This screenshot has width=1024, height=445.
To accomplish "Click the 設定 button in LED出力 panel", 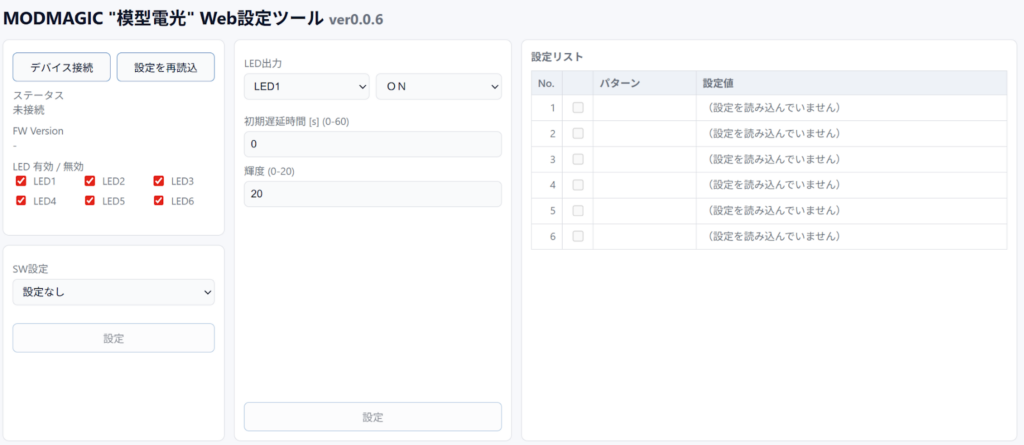I will [x=372, y=417].
